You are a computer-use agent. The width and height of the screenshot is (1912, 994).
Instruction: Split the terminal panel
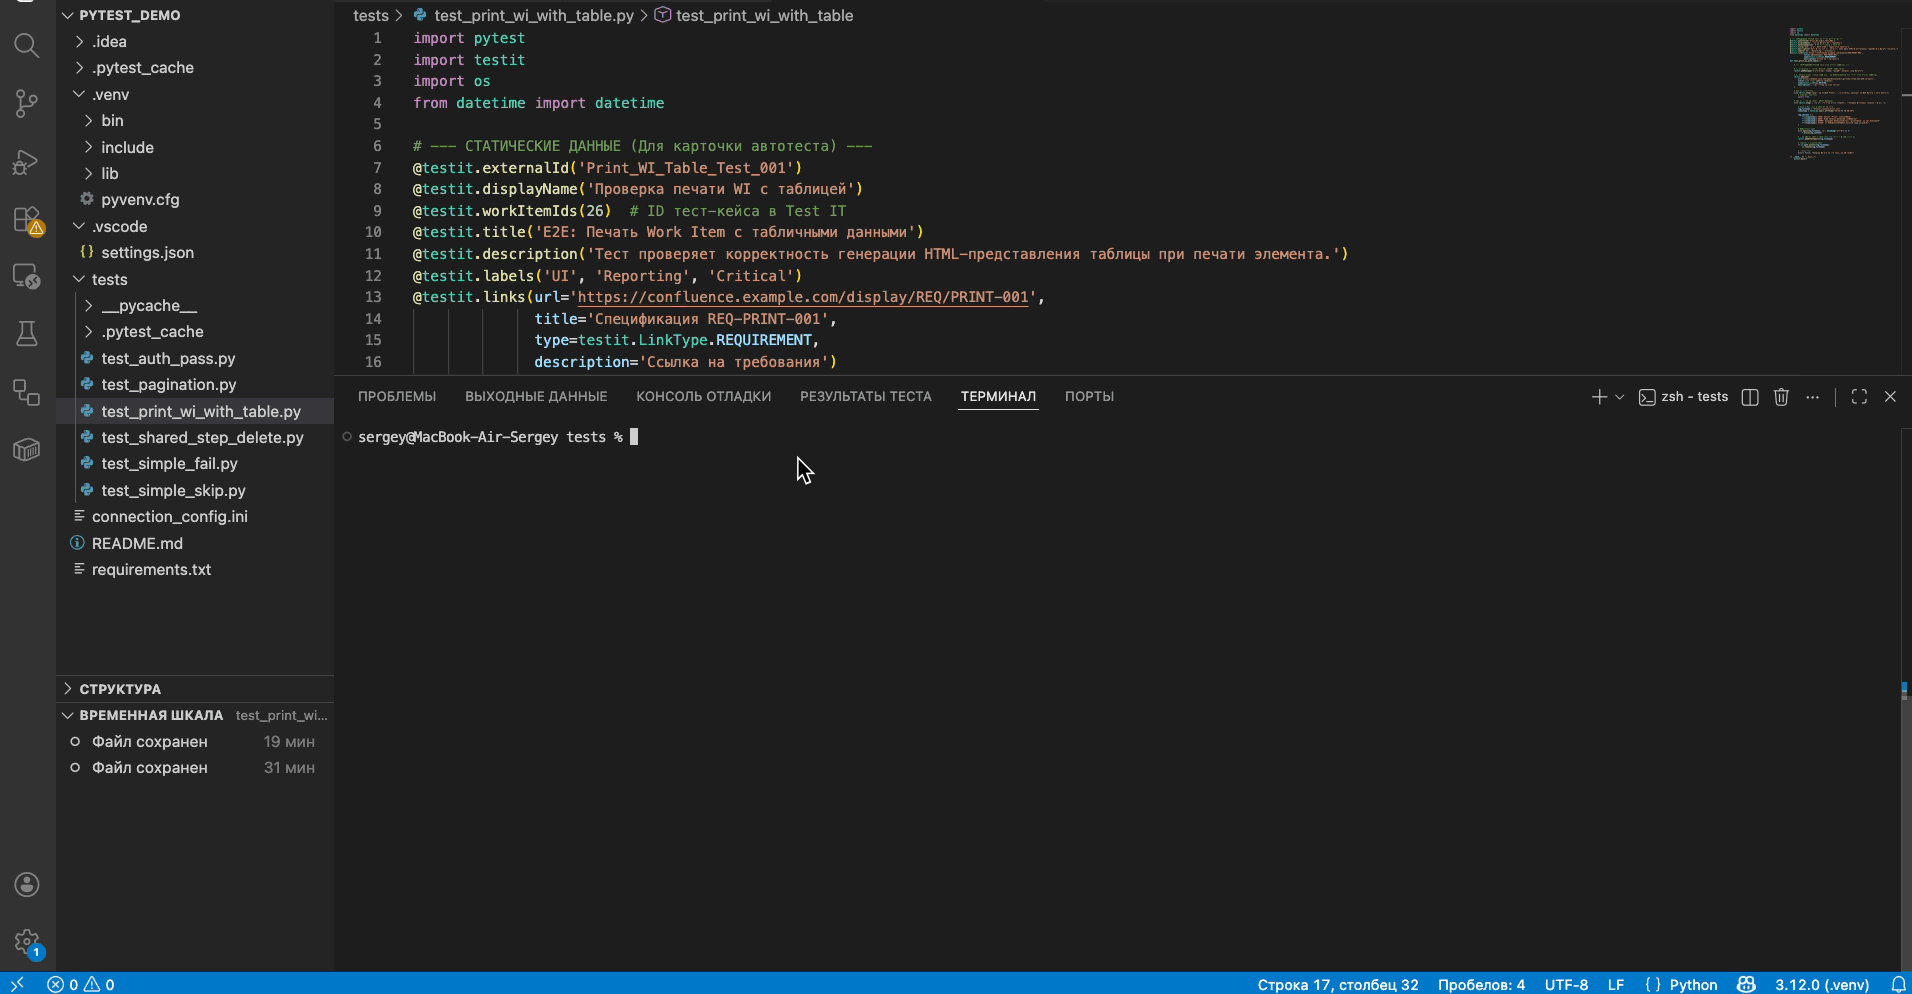(1750, 397)
